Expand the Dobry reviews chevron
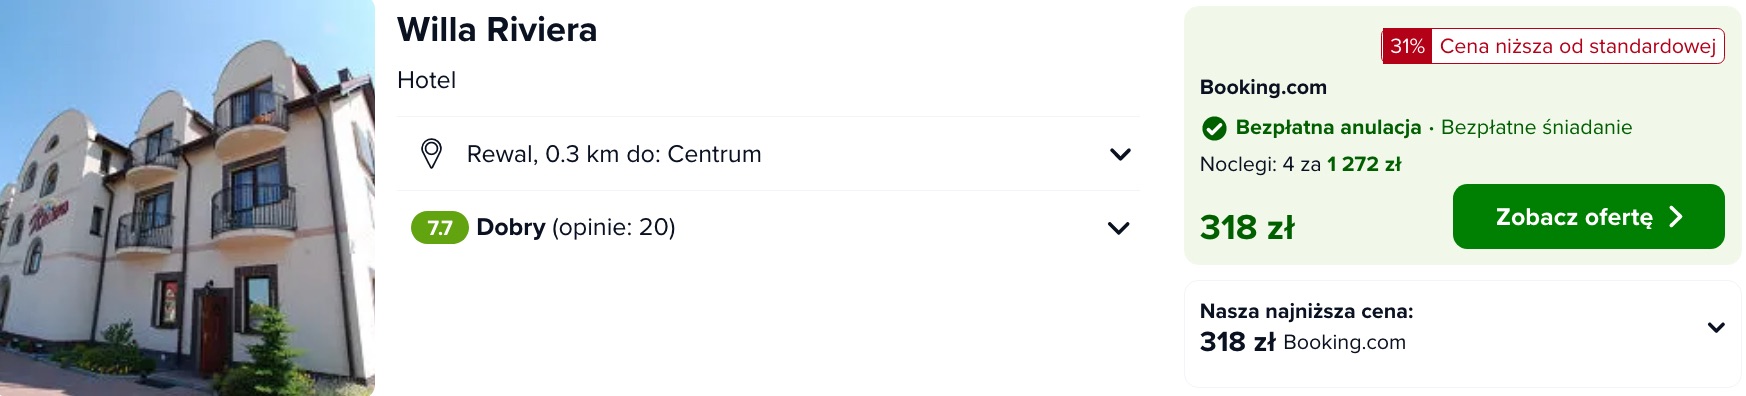1746x396 pixels. [x=1118, y=228]
